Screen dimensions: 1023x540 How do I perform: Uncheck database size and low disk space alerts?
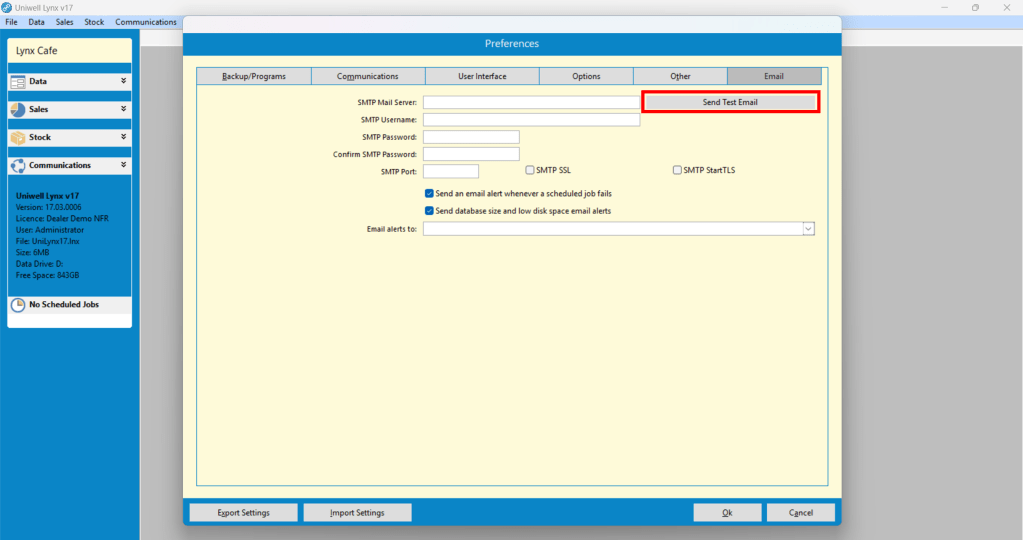tap(429, 211)
